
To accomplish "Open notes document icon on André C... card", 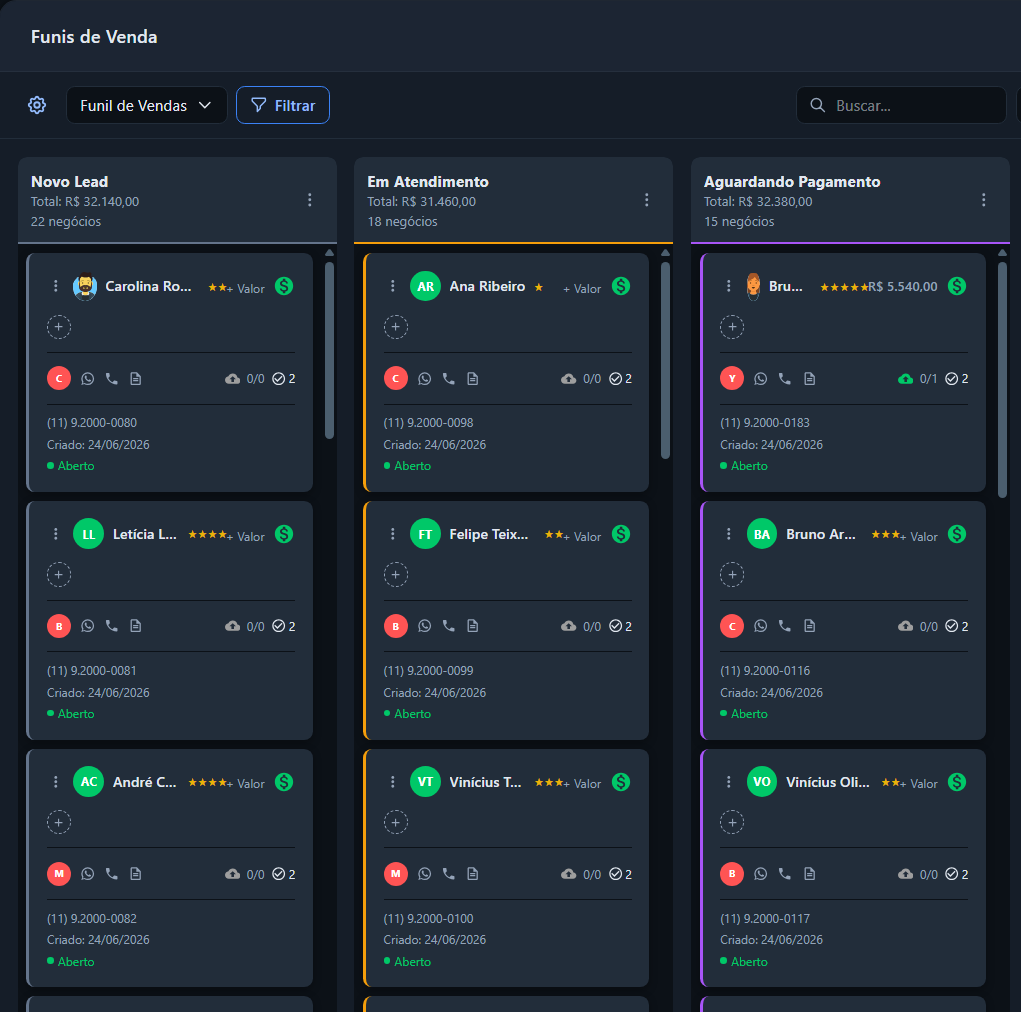I will click(x=135, y=874).
